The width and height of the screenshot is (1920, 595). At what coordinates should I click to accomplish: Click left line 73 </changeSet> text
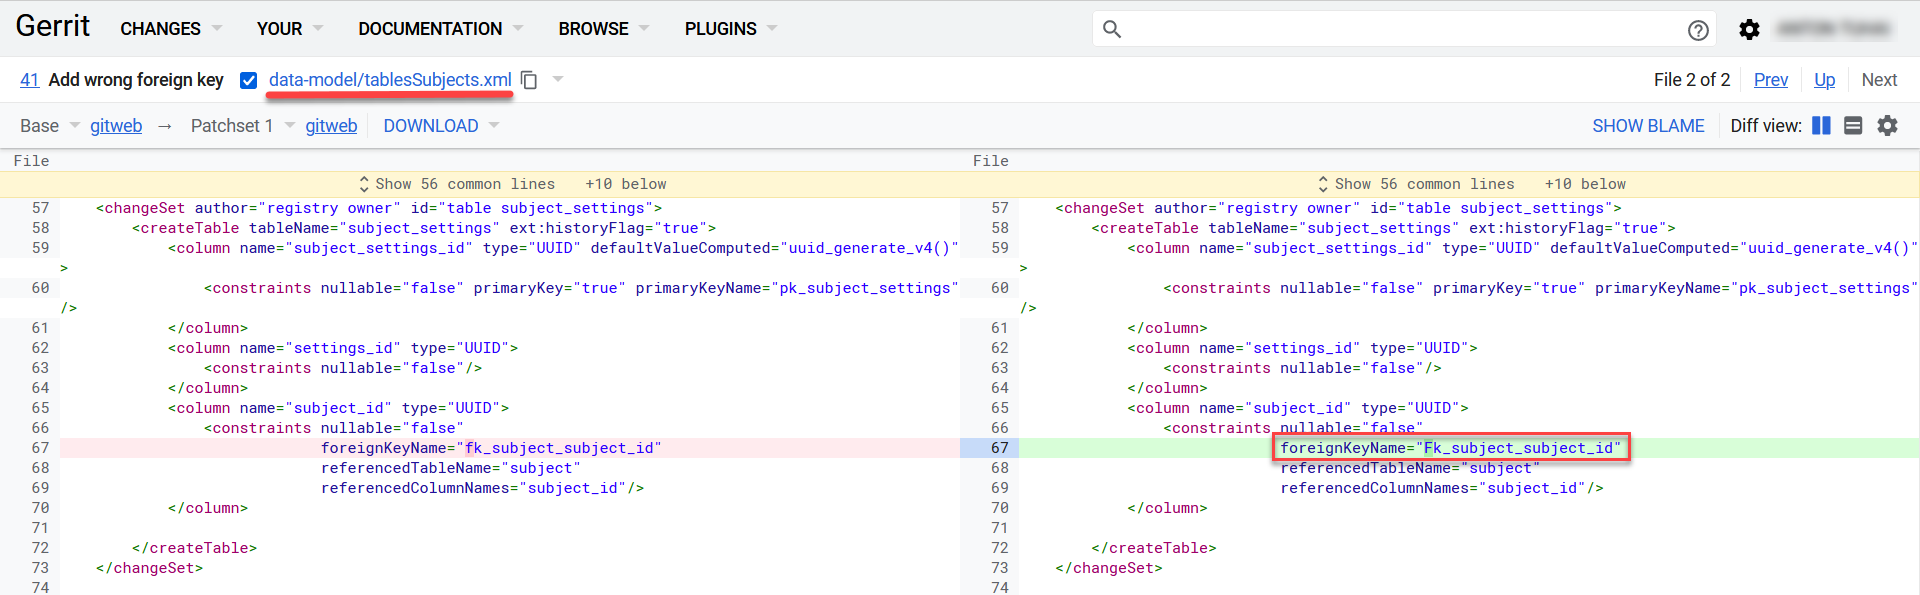click(149, 568)
